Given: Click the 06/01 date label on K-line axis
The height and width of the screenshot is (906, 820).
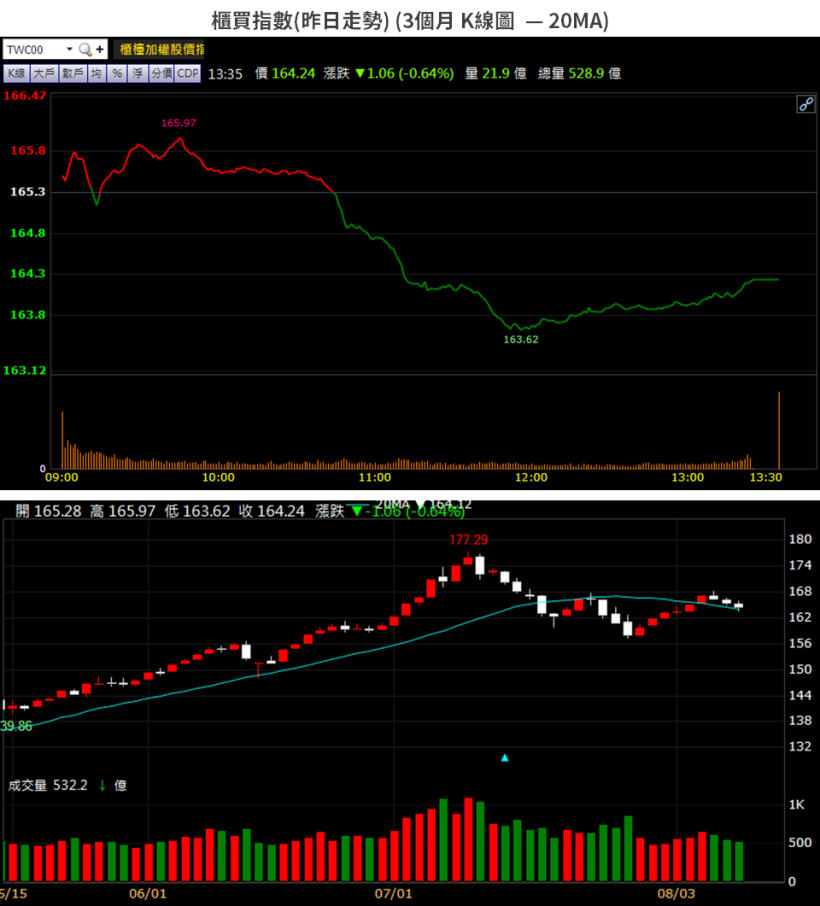Looking at the screenshot, I should 147,893.
